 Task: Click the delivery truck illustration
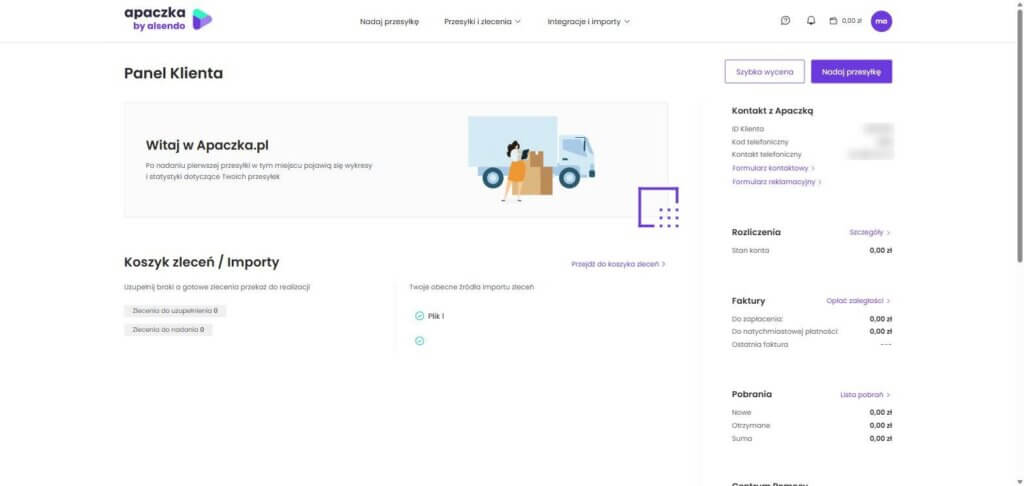(532, 159)
